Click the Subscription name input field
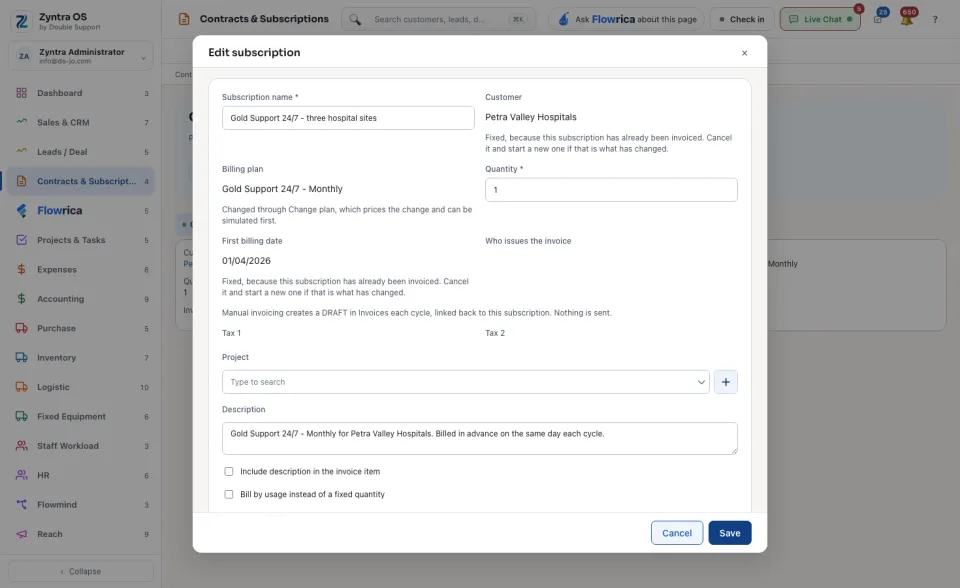Viewport: 960px width, 588px height. point(348,118)
